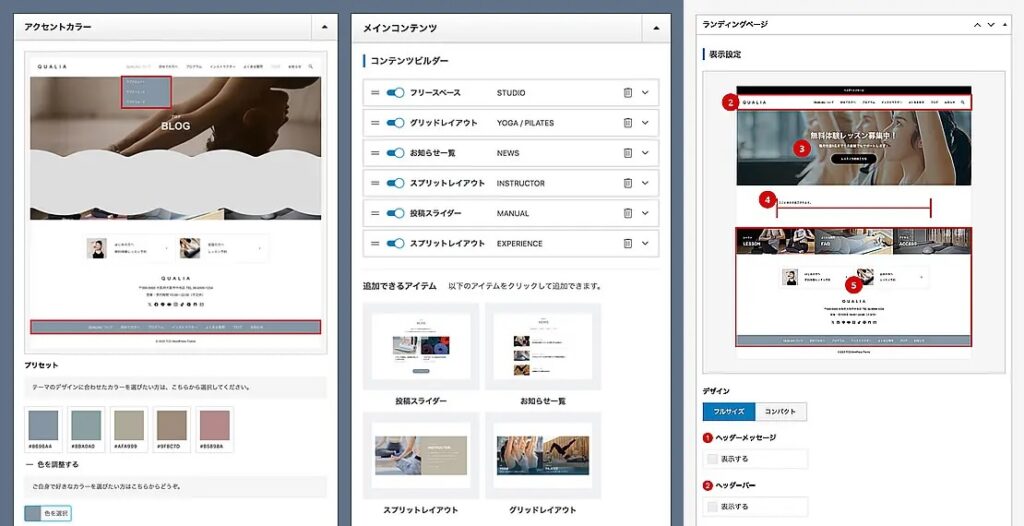Click the プリセット label

pos(41,365)
